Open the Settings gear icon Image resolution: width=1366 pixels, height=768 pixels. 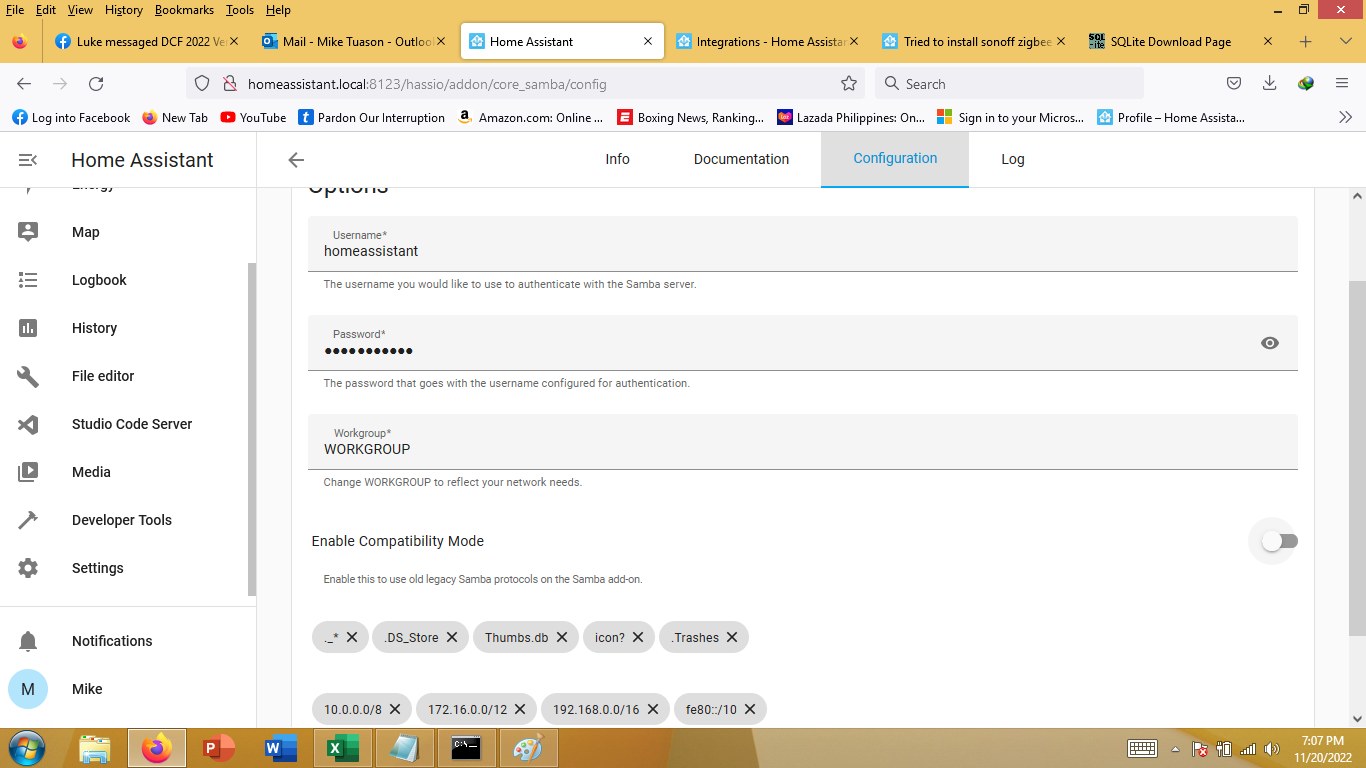coord(28,568)
